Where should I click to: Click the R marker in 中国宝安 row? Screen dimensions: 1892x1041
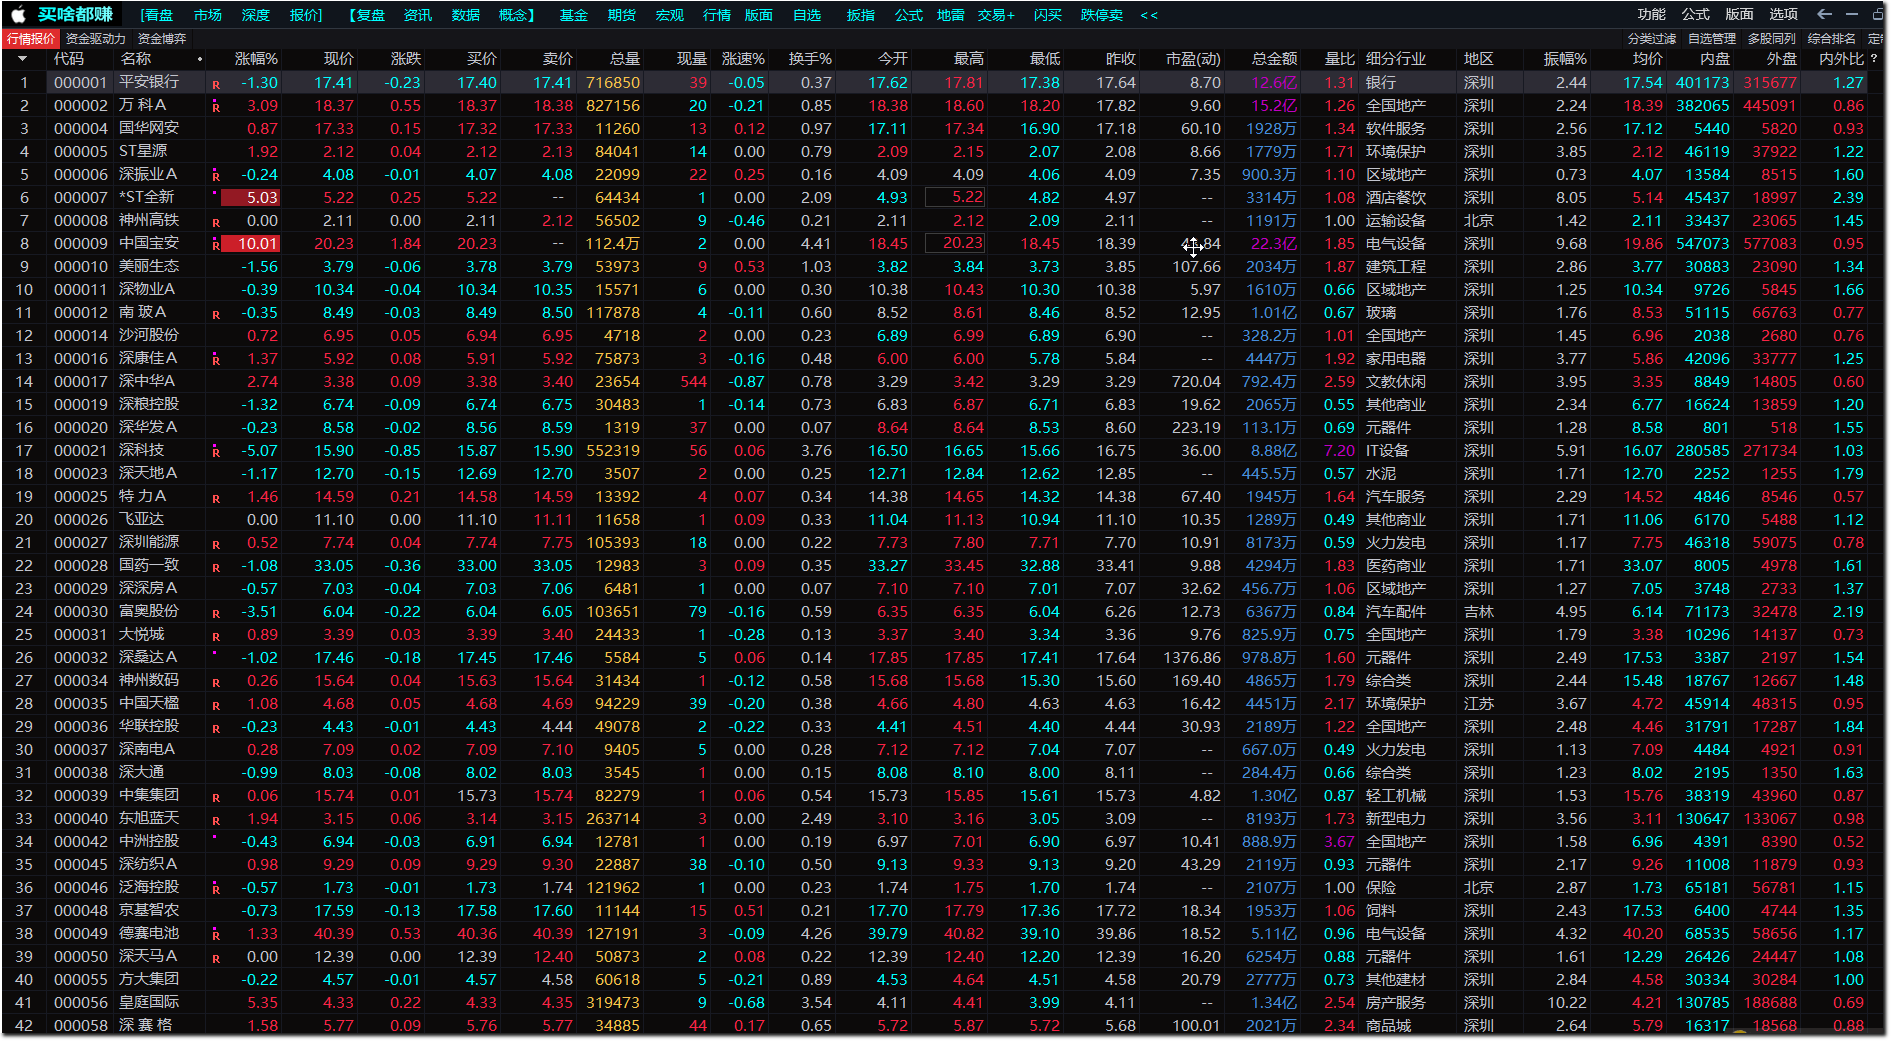pos(216,244)
